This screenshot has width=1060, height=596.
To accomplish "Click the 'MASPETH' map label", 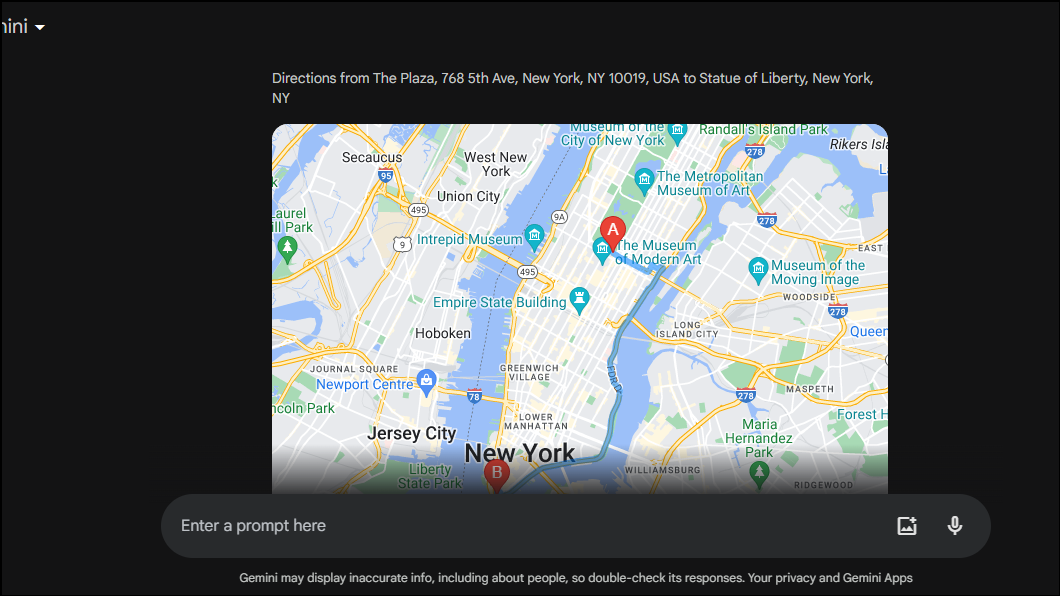I will (x=810, y=389).
